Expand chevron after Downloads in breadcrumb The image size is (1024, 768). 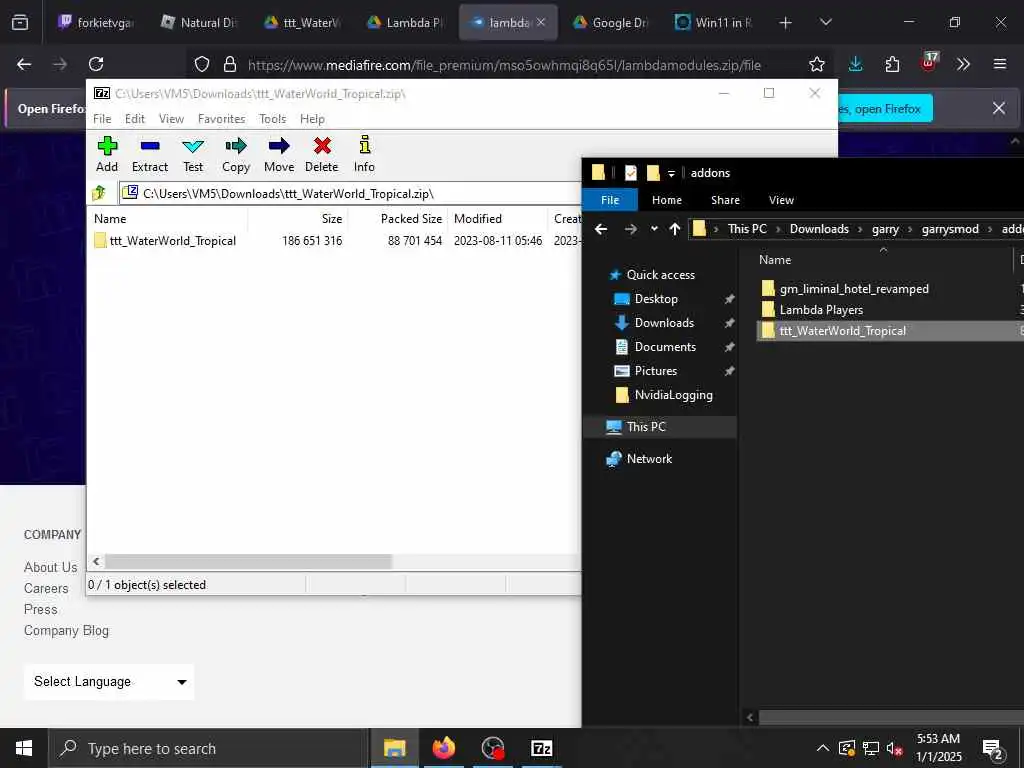(860, 229)
